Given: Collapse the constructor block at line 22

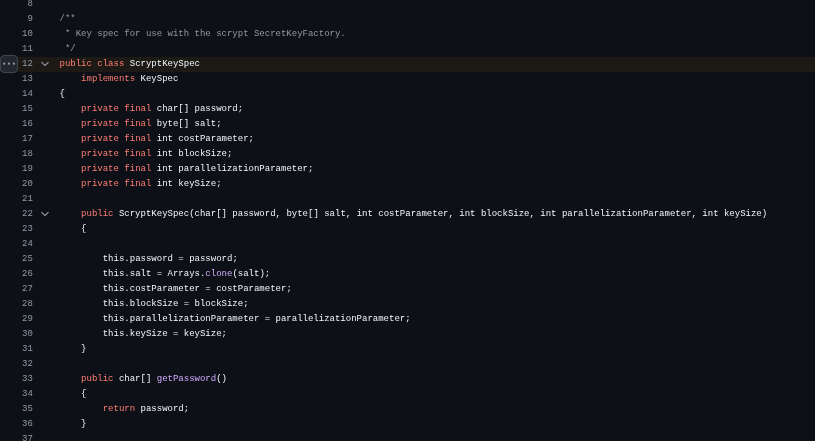Looking at the screenshot, I should pos(45,214).
